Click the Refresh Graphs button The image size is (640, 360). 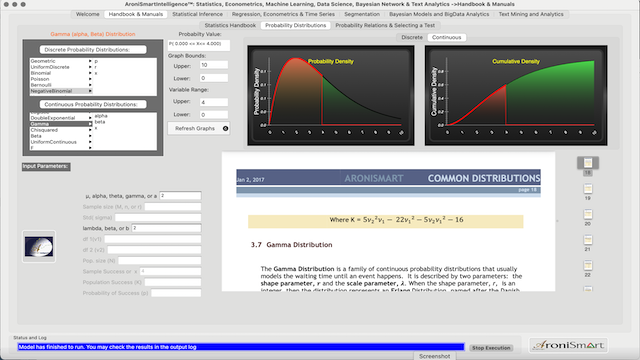[x=199, y=129]
